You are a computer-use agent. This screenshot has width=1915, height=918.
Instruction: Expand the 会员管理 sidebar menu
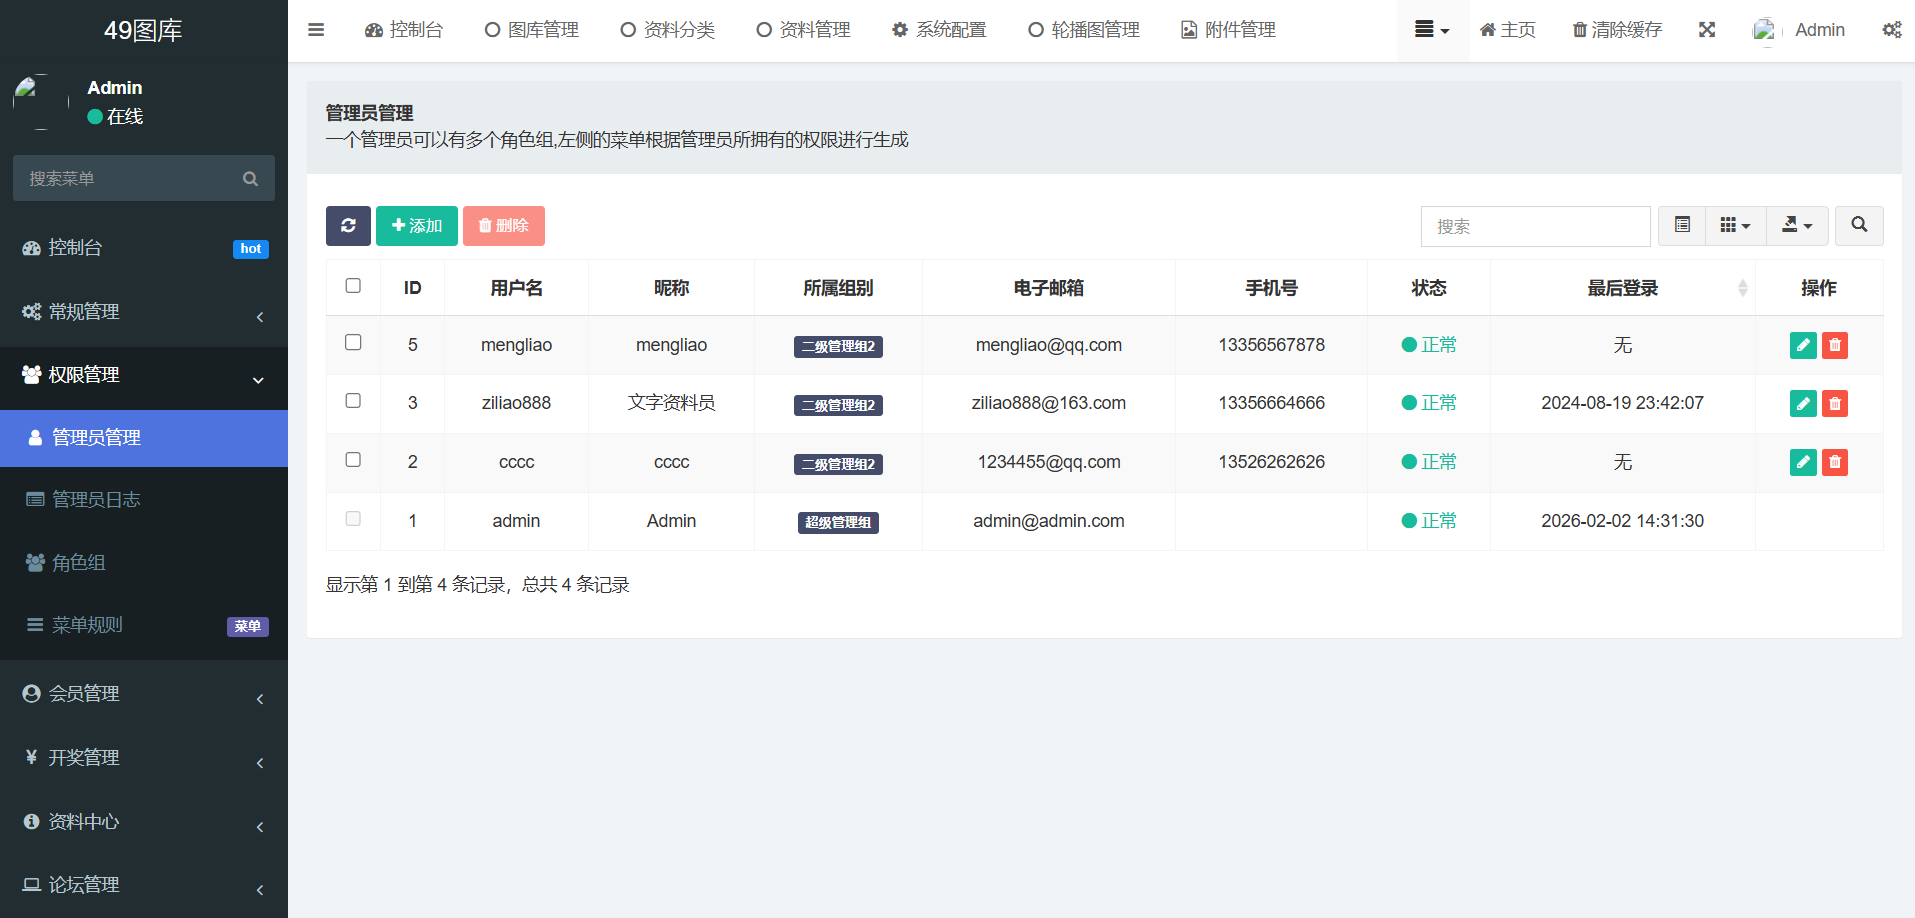tap(144, 694)
